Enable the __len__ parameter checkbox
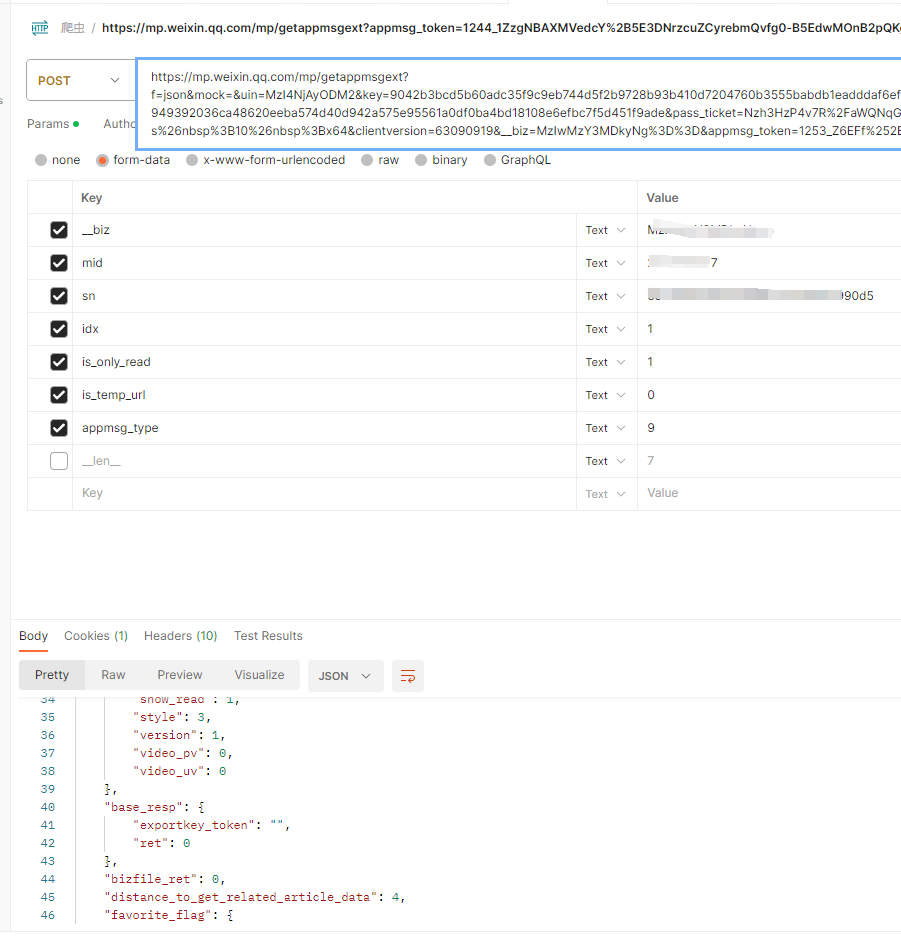Screen dimensions: 901x936 [x=59, y=461]
